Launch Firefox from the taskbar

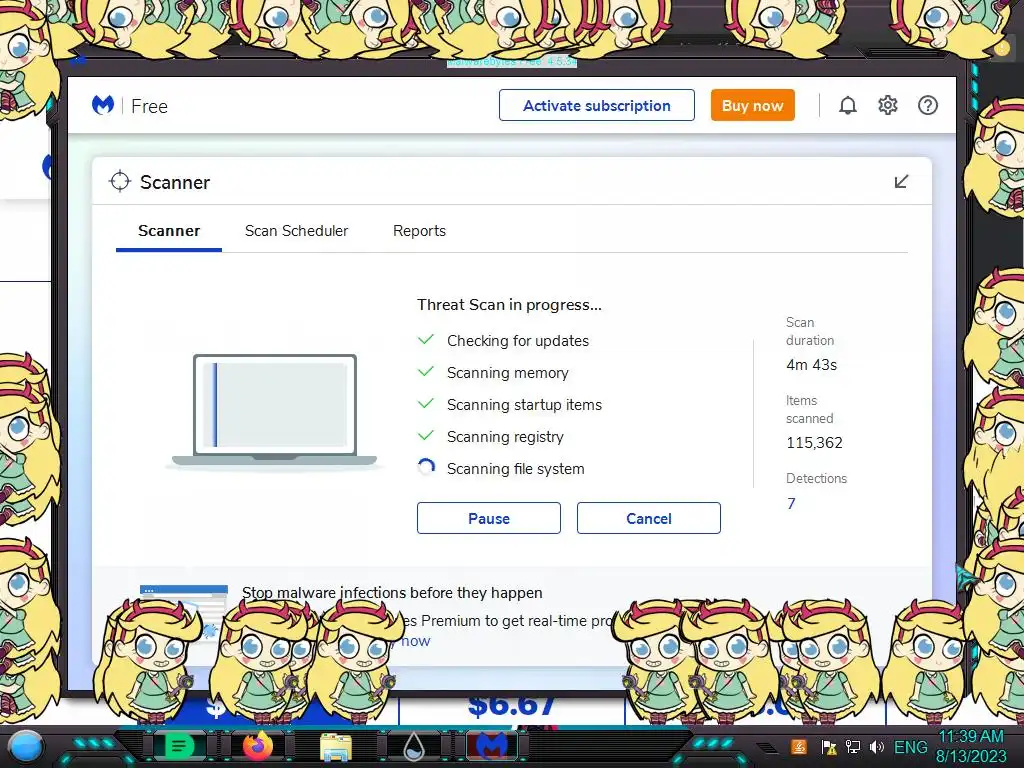coord(257,746)
